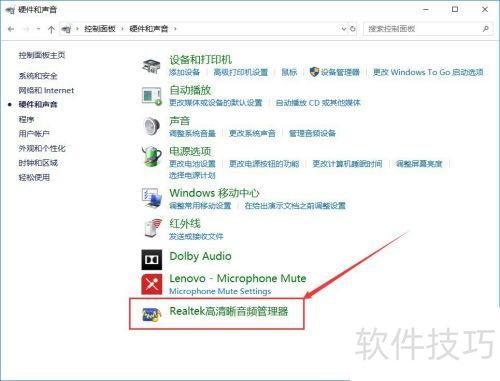Click 自动播放 CD 或其他媒体 link
The image size is (500, 381).
[x=318, y=103]
